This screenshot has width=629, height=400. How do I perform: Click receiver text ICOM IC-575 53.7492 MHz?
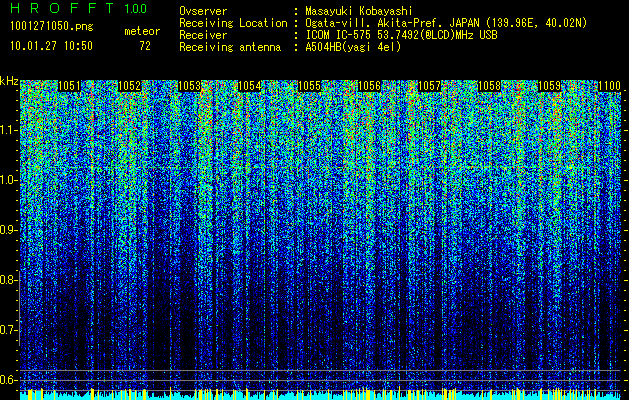pos(401,35)
